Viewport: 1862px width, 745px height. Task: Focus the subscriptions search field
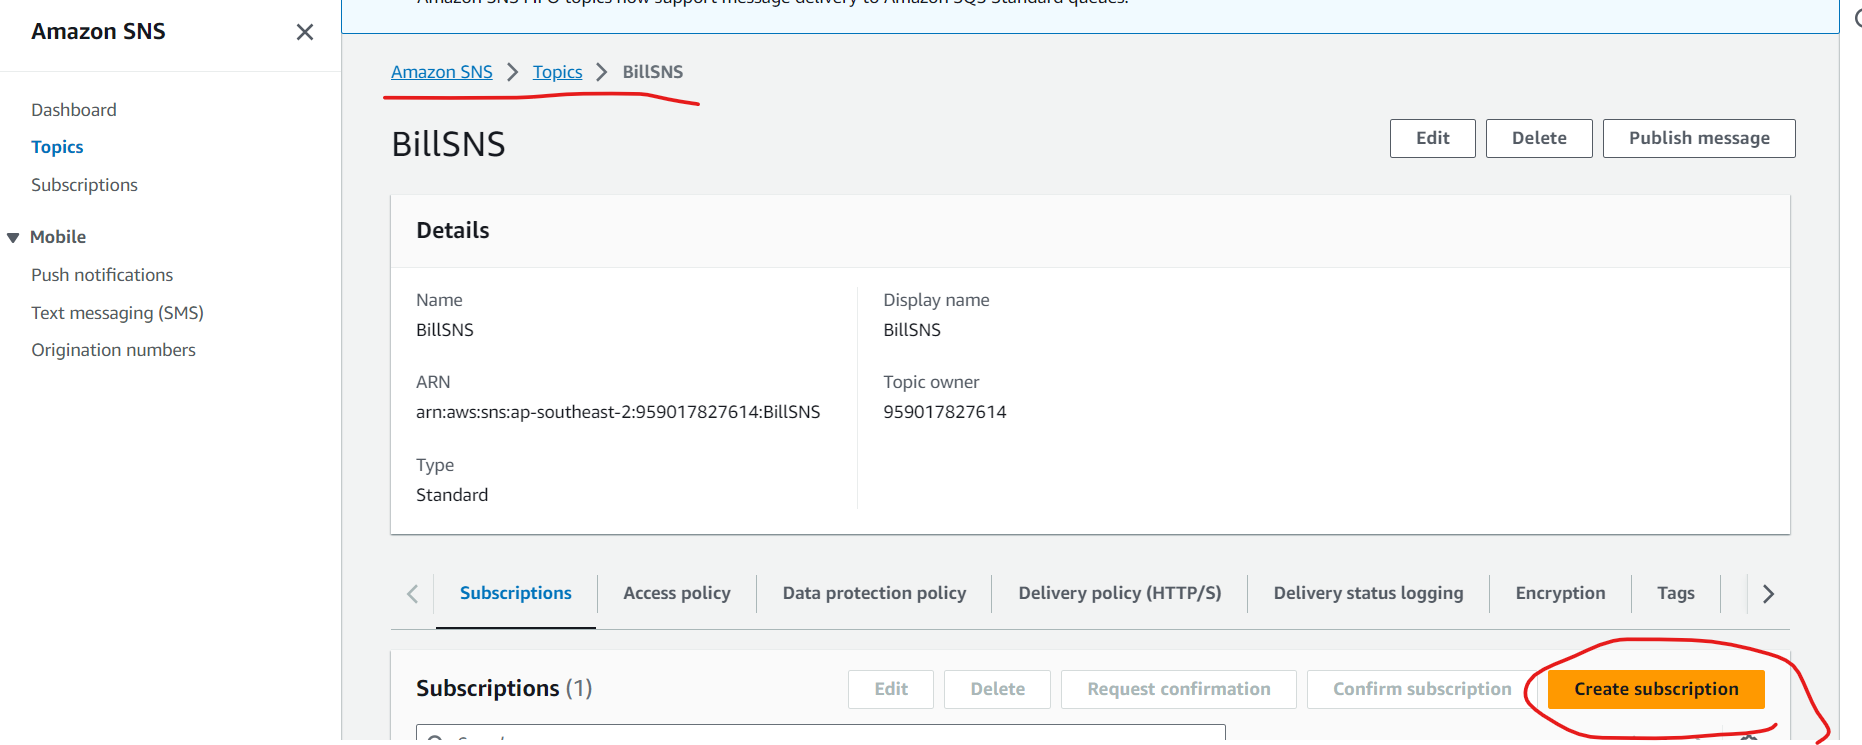(821, 734)
